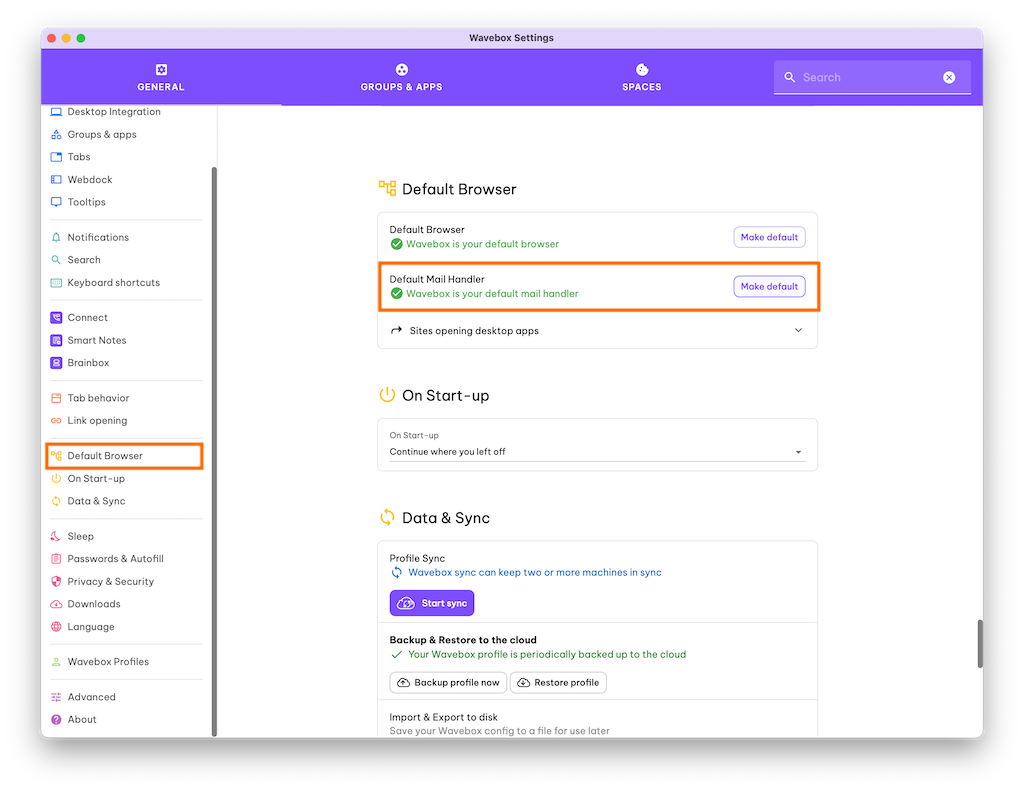Click the Groups & apps sidebar icon

(56, 135)
